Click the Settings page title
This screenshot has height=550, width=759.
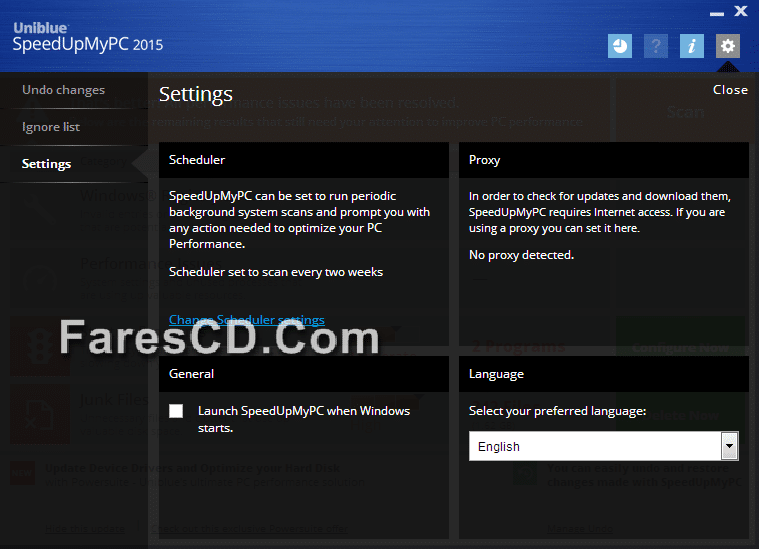click(196, 94)
